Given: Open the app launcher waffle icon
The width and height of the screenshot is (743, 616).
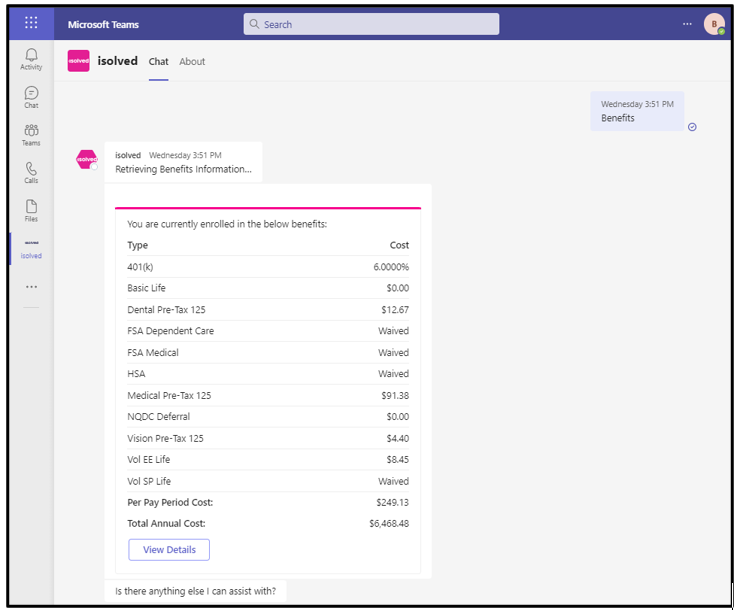Looking at the screenshot, I should [31, 22].
